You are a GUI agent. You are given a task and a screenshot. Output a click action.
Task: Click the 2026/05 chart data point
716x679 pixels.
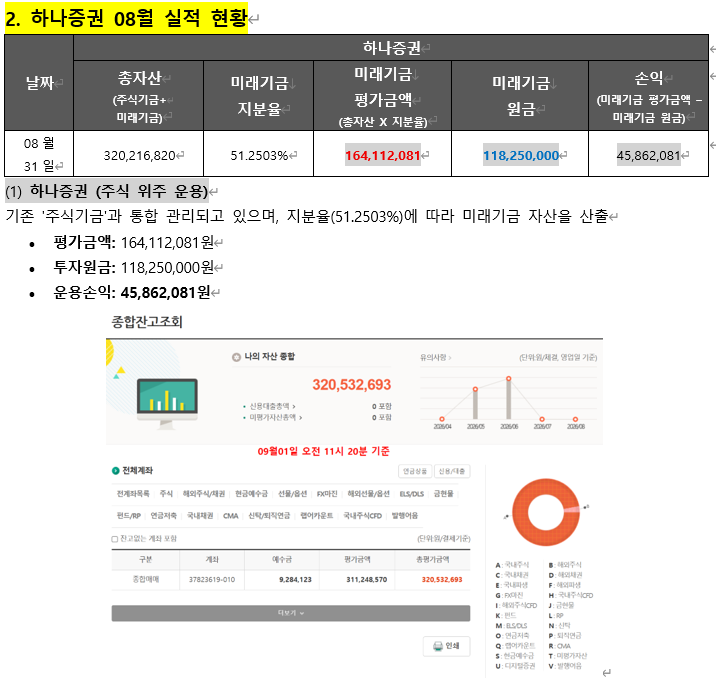click(475, 389)
